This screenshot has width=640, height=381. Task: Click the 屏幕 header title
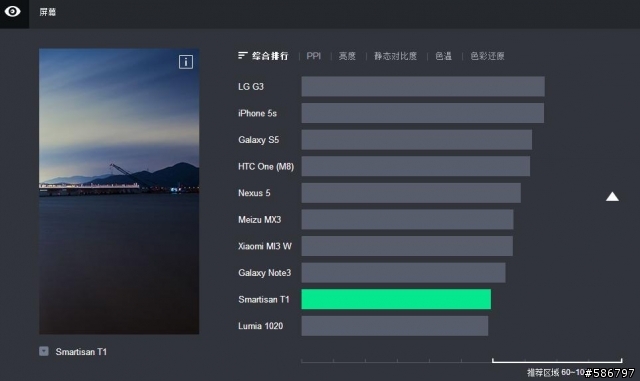[x=48, y=12]
